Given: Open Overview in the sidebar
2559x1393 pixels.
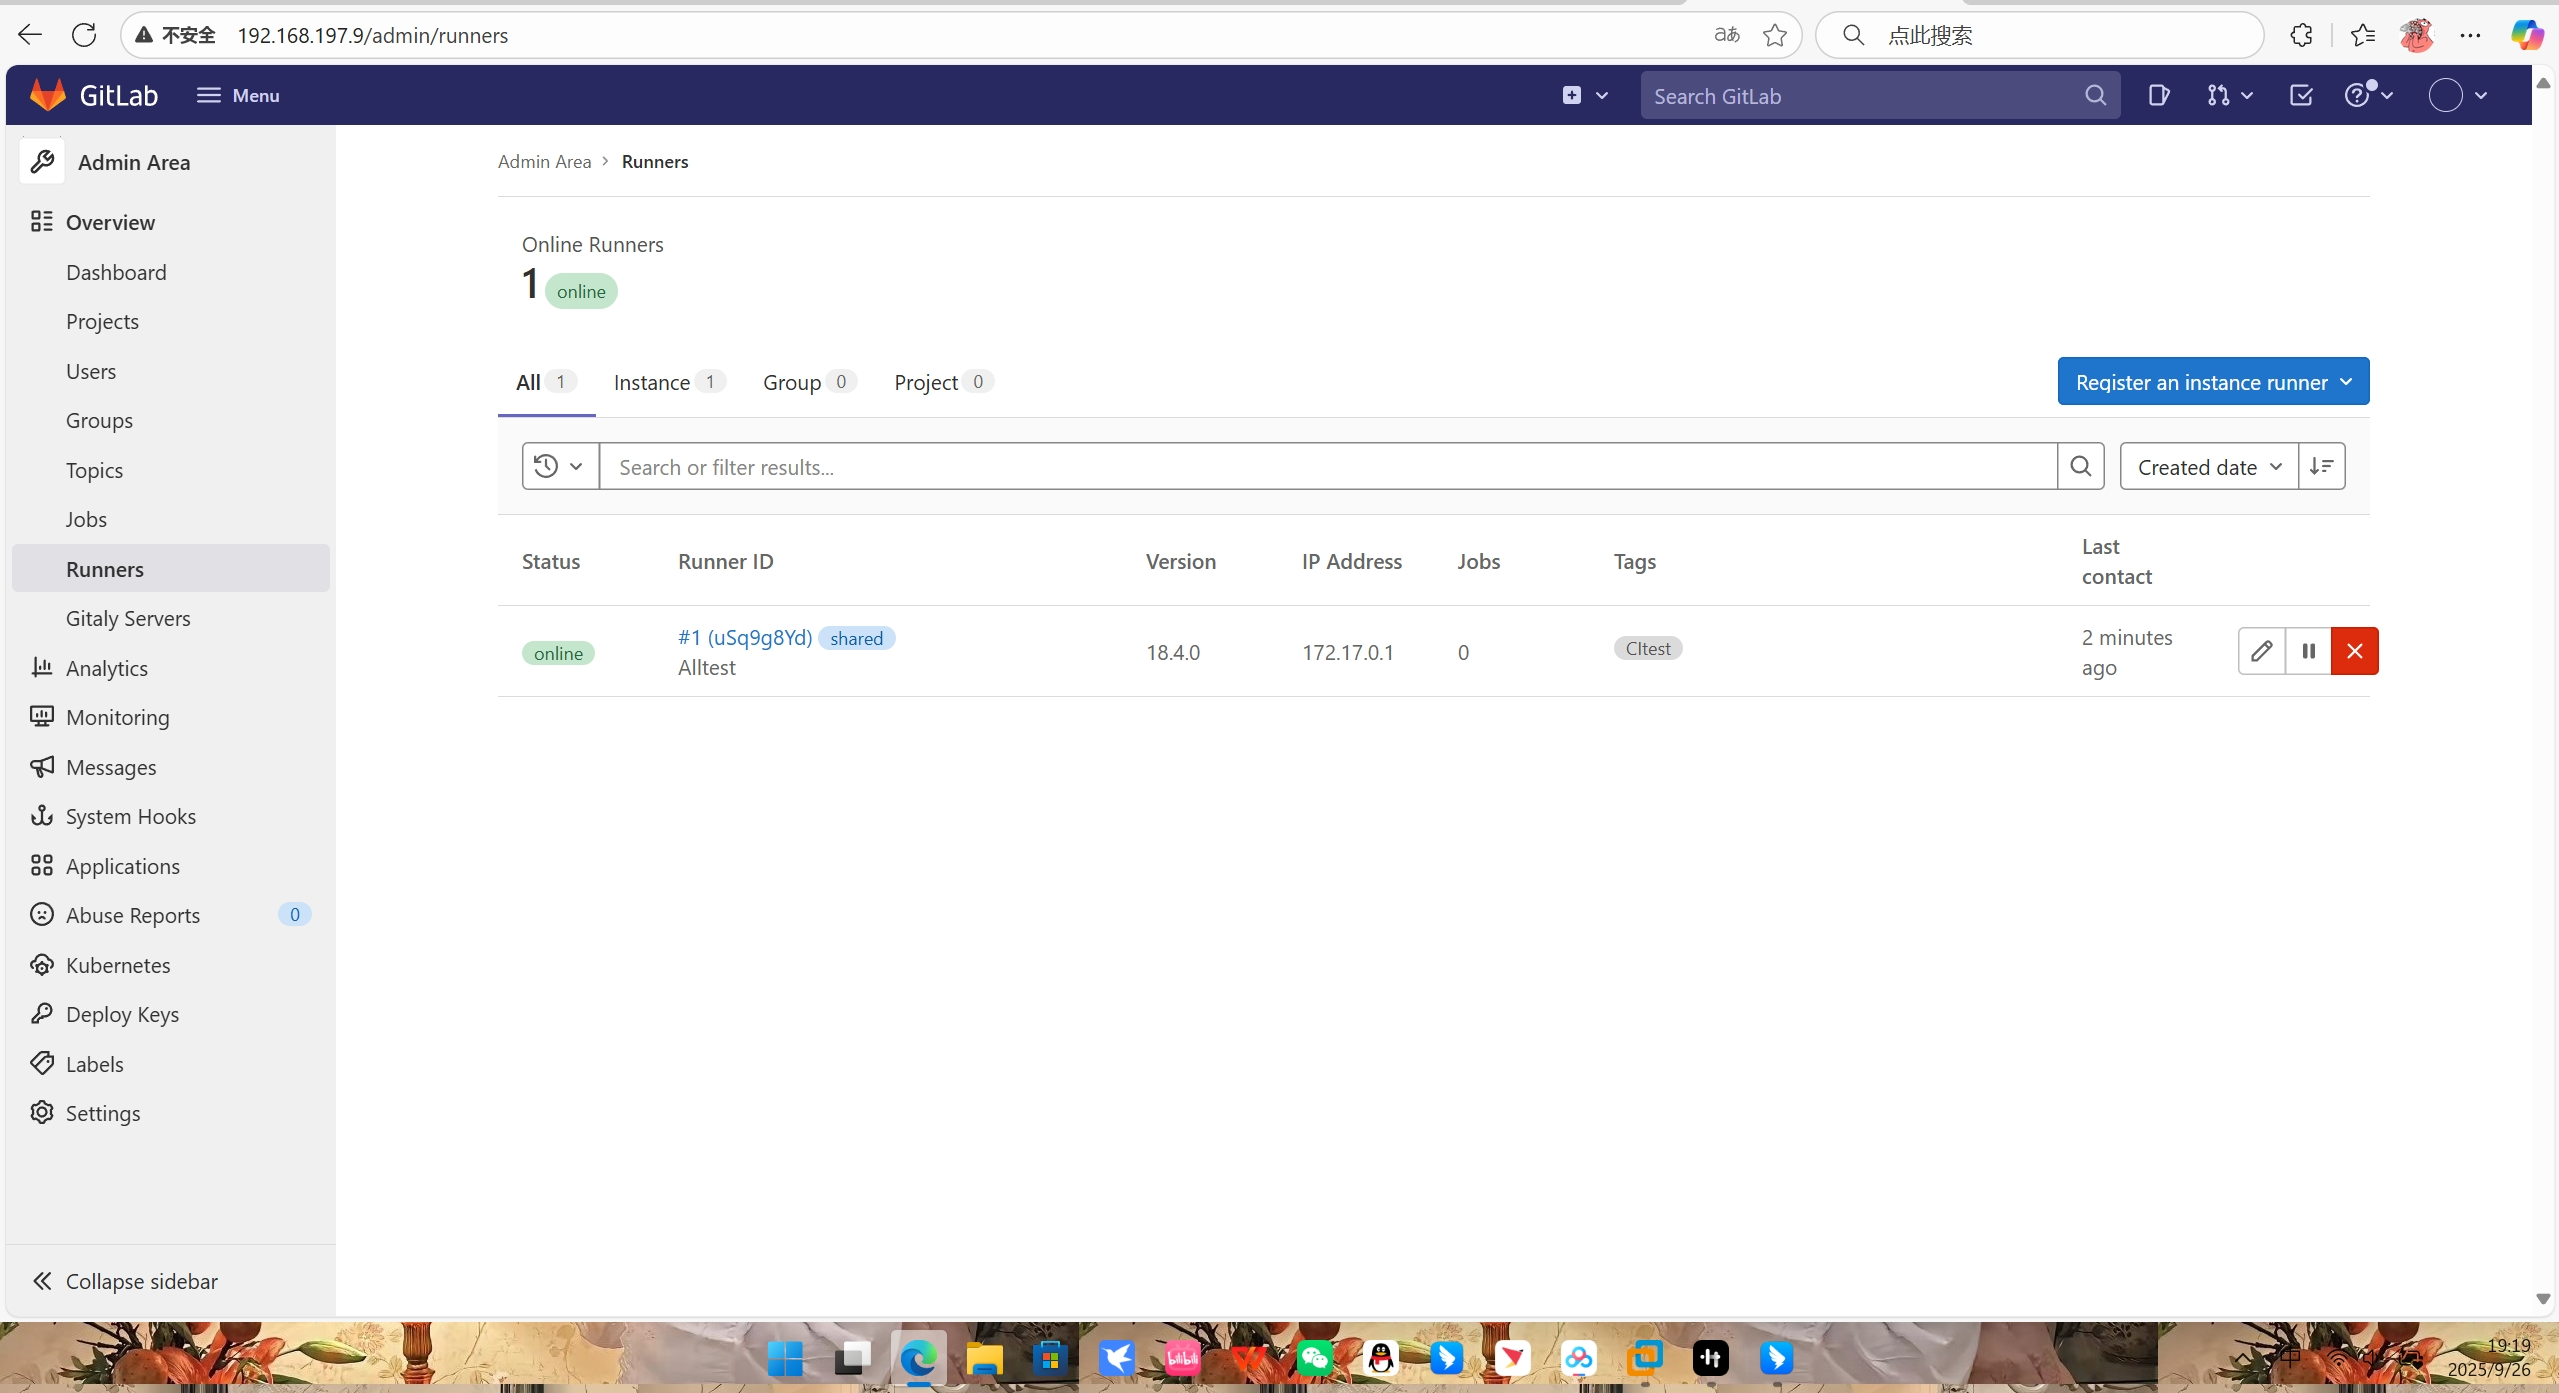Looking at the screenshot, I should click(110, 222).
